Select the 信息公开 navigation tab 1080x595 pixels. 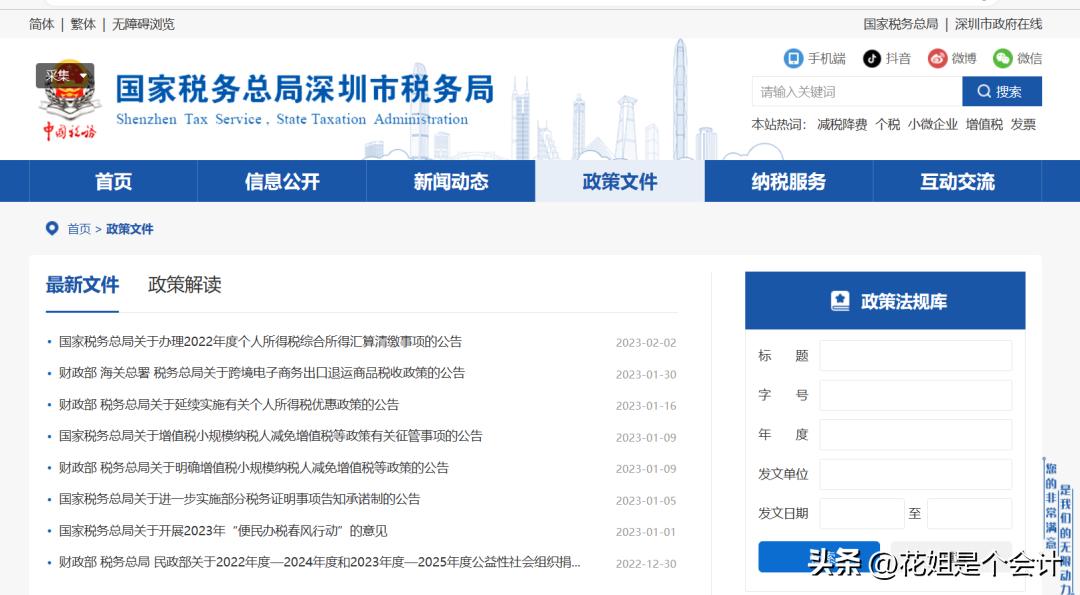tap(281, 181)
